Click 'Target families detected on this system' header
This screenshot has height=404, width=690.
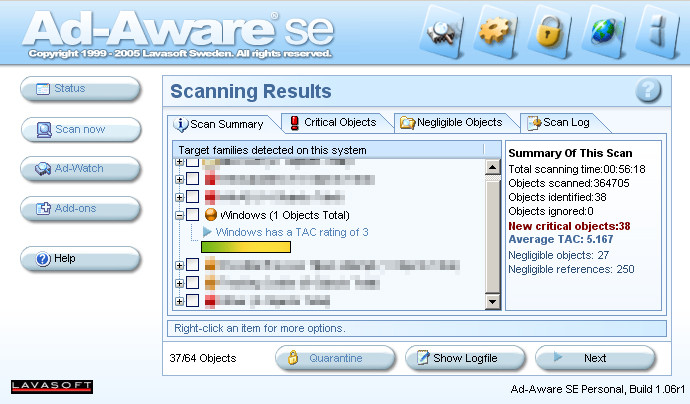[272, 150]
